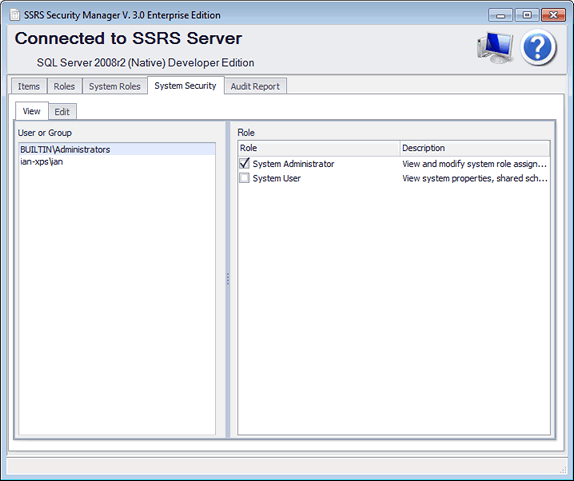Open the Items tab
This screenshot has width=574, height=481.
(x=29, y=86)
